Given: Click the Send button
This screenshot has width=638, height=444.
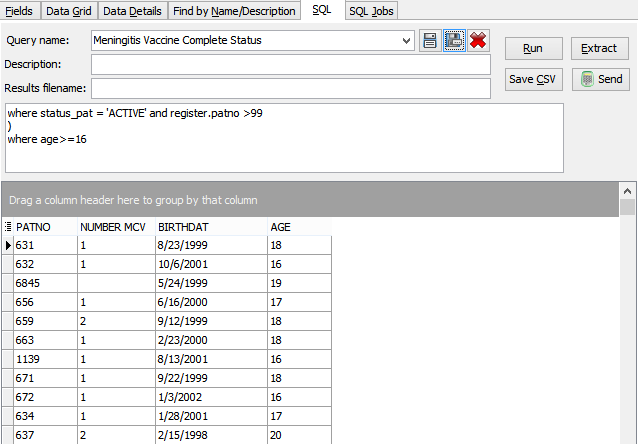Looking at the screenshot, I should (601, 79).
